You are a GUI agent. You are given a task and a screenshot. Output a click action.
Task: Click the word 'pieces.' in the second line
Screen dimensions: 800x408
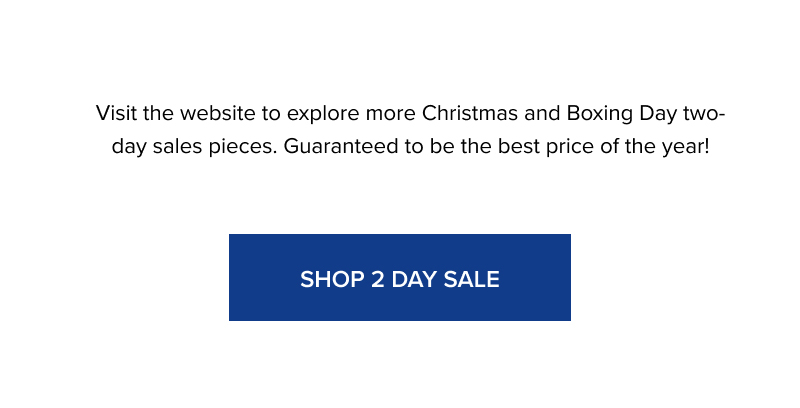[243, 147]
